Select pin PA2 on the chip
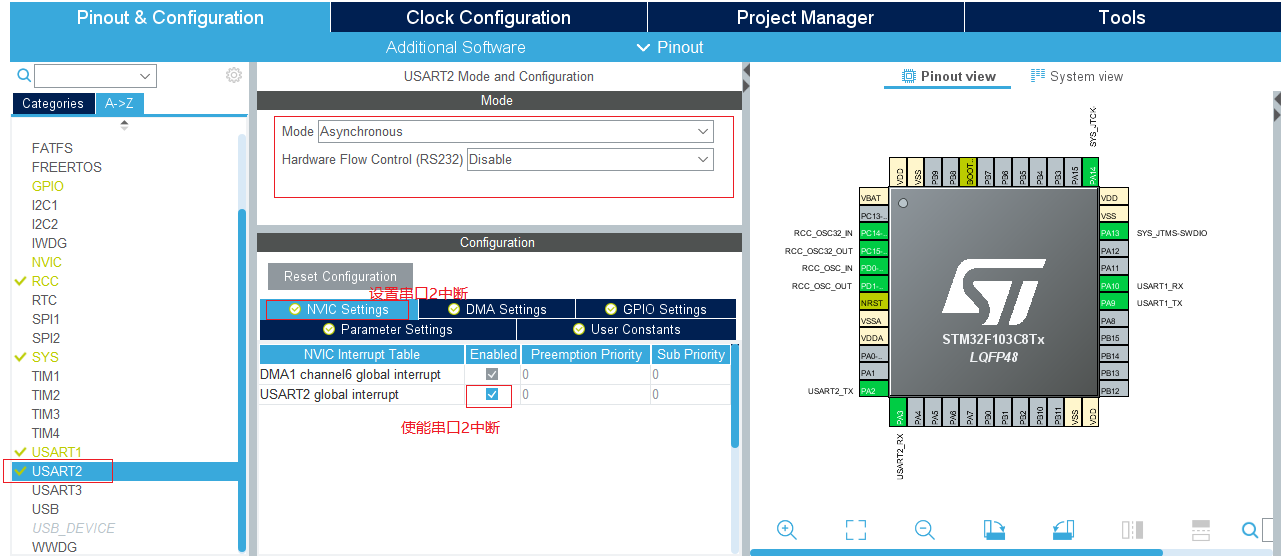Image resolution: width=1286 pixels, height=556 pixels. (873, 390)
